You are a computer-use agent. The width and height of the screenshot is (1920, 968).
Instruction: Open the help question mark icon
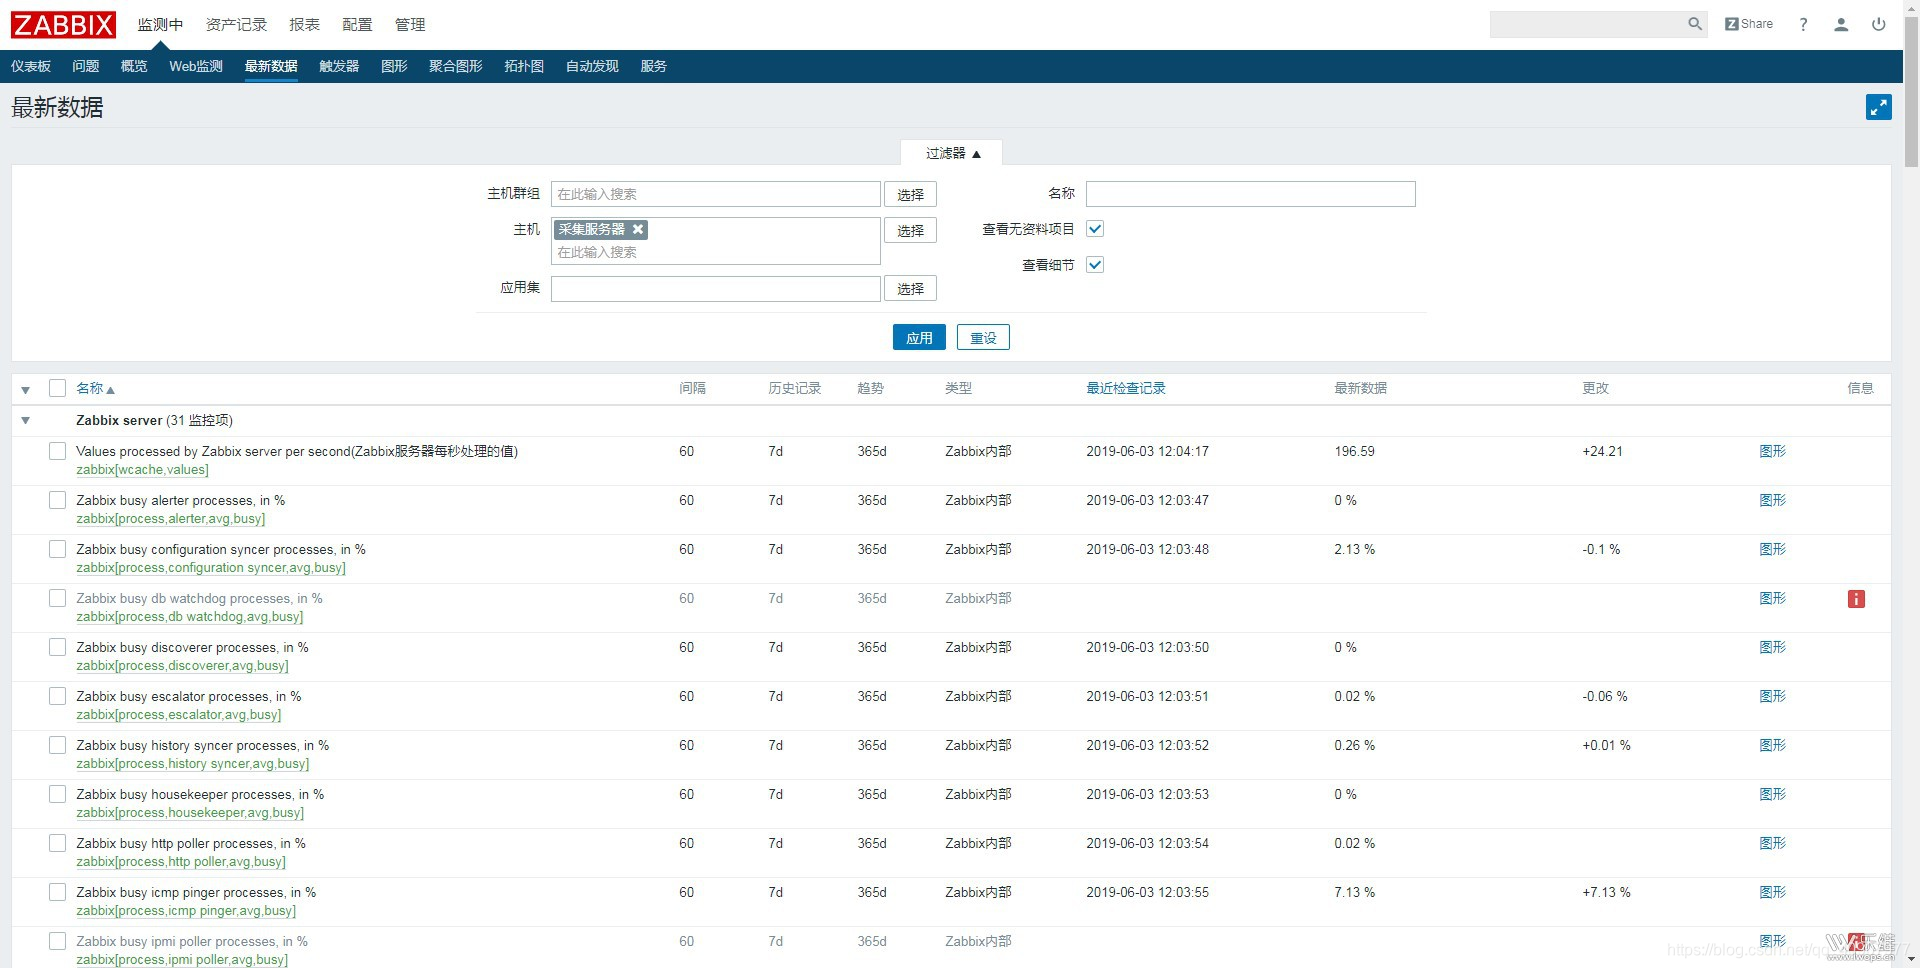coord(1803,24)
